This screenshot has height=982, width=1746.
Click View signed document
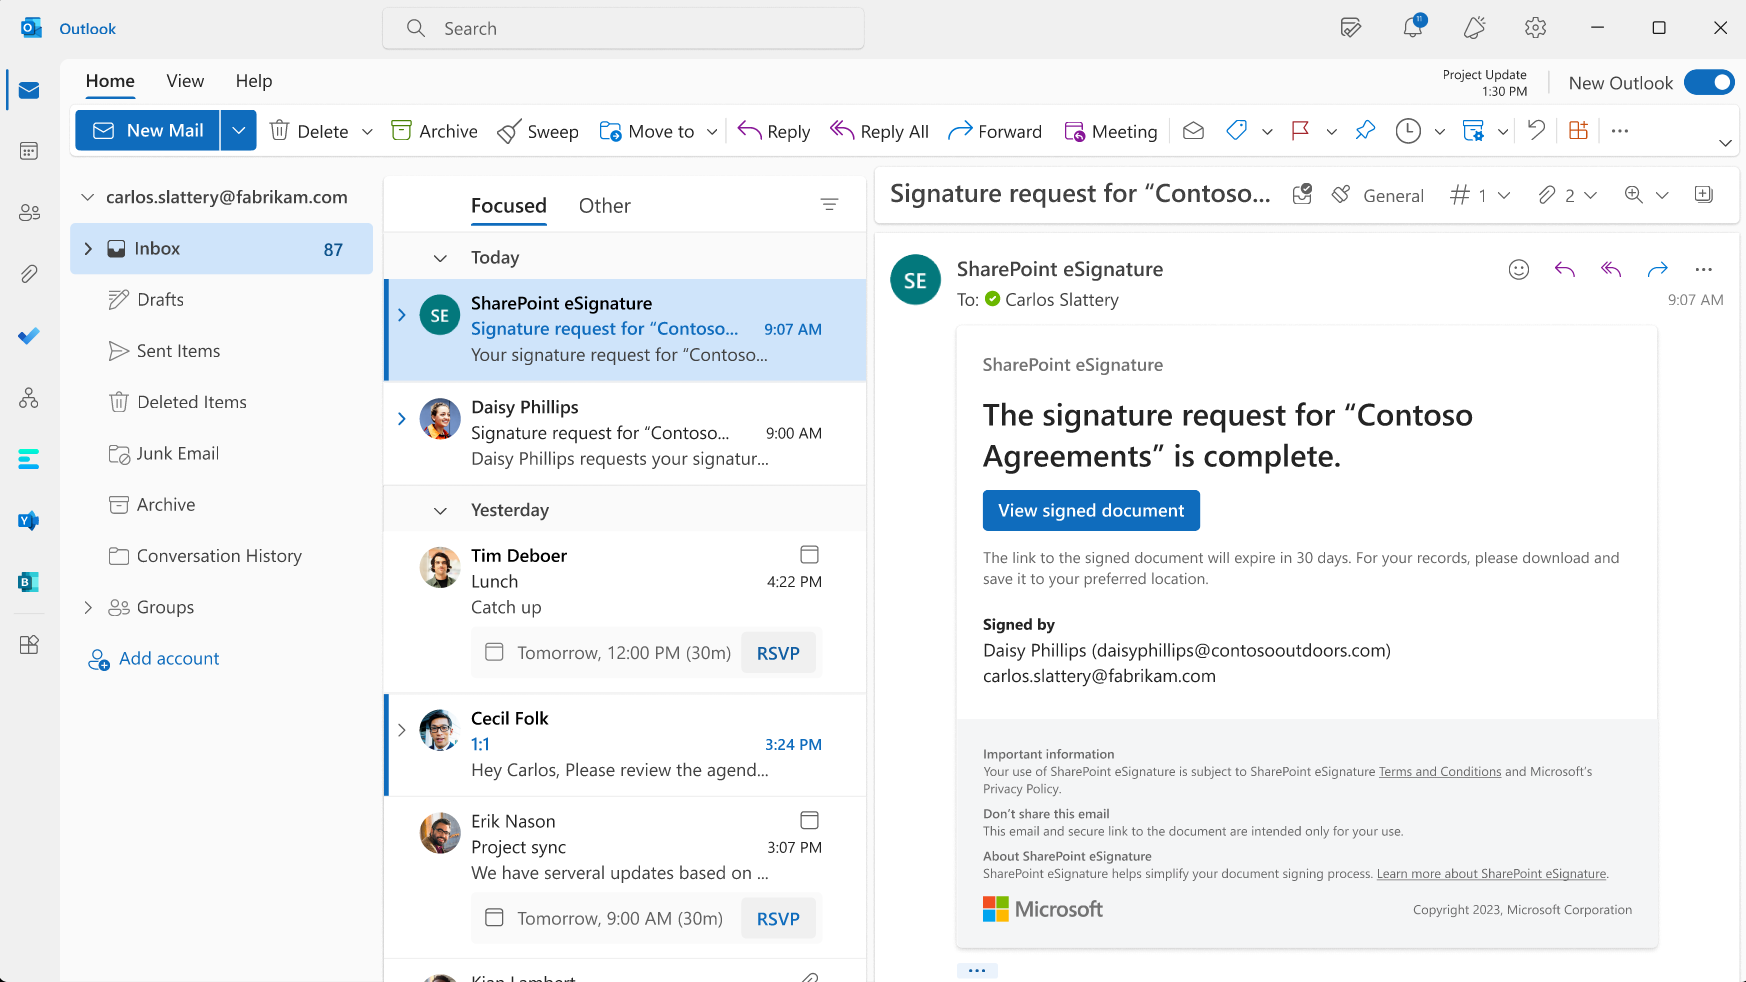[x=1091, y=510]
